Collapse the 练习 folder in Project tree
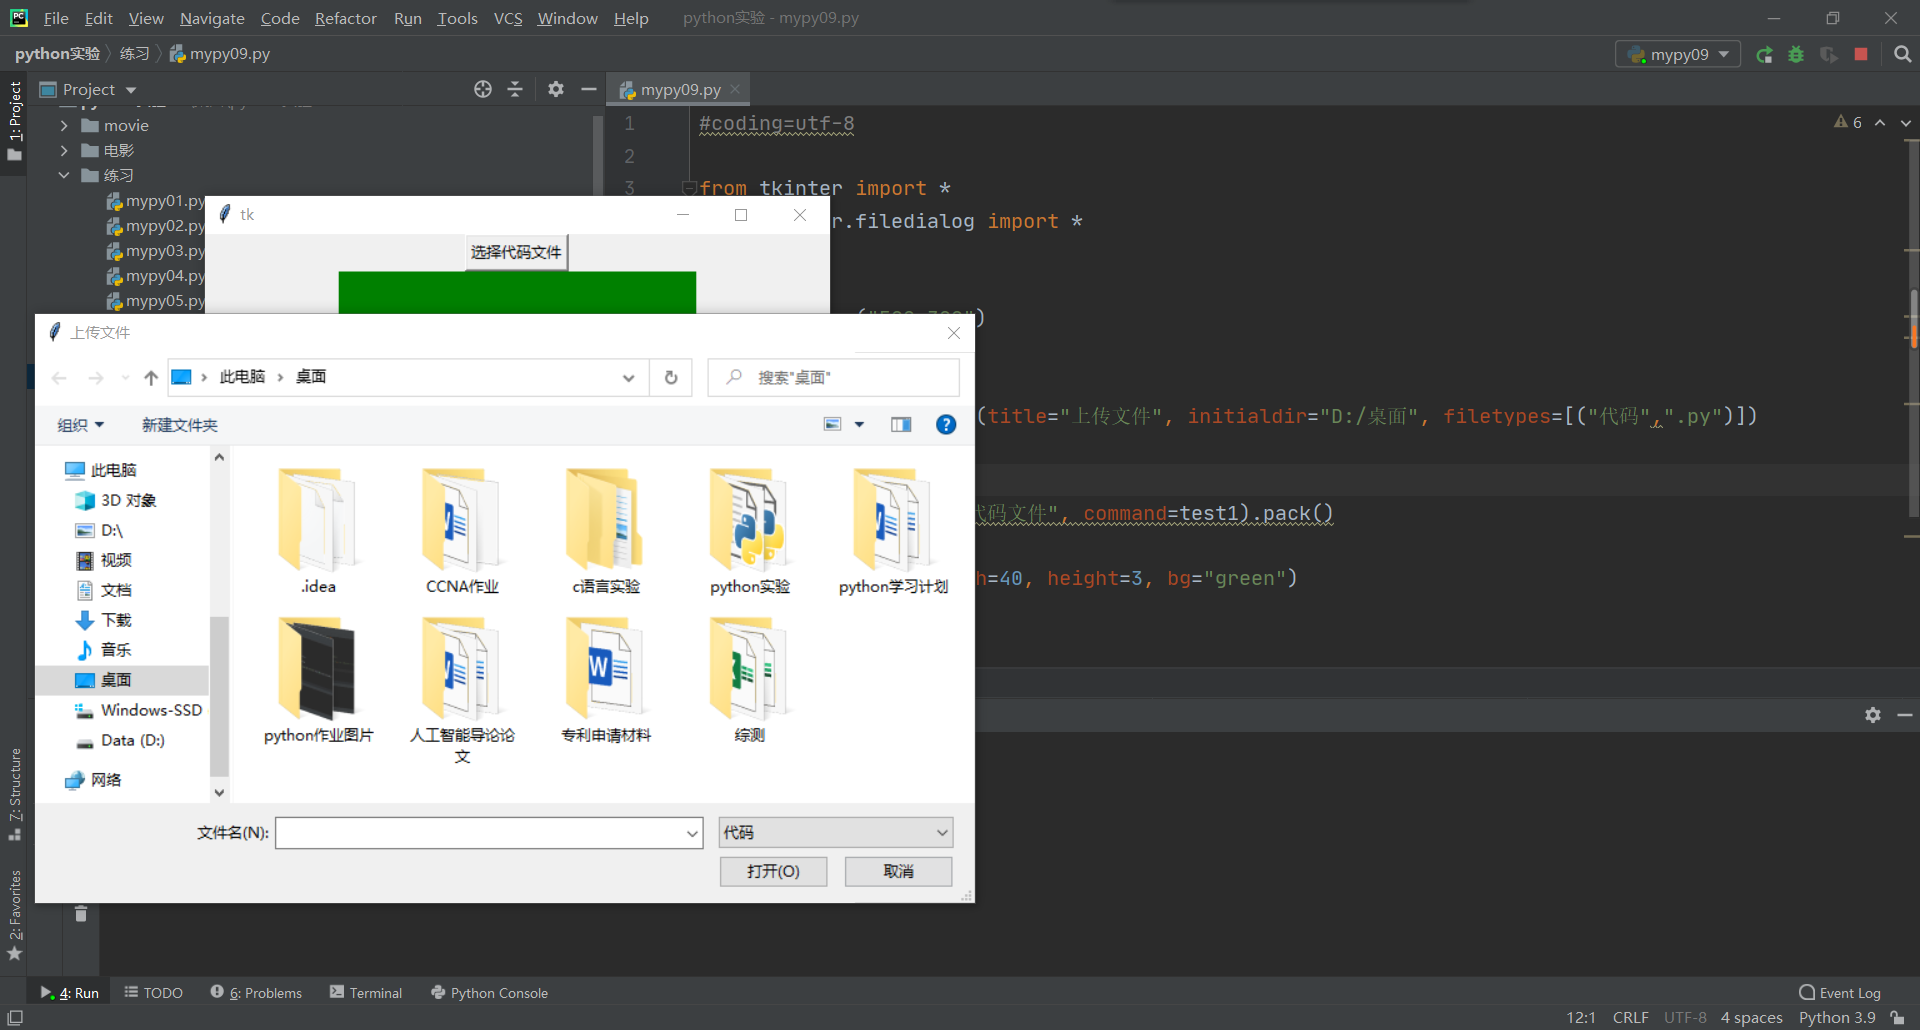This screenshot has width=1920, height=1030. click(64, 175)
